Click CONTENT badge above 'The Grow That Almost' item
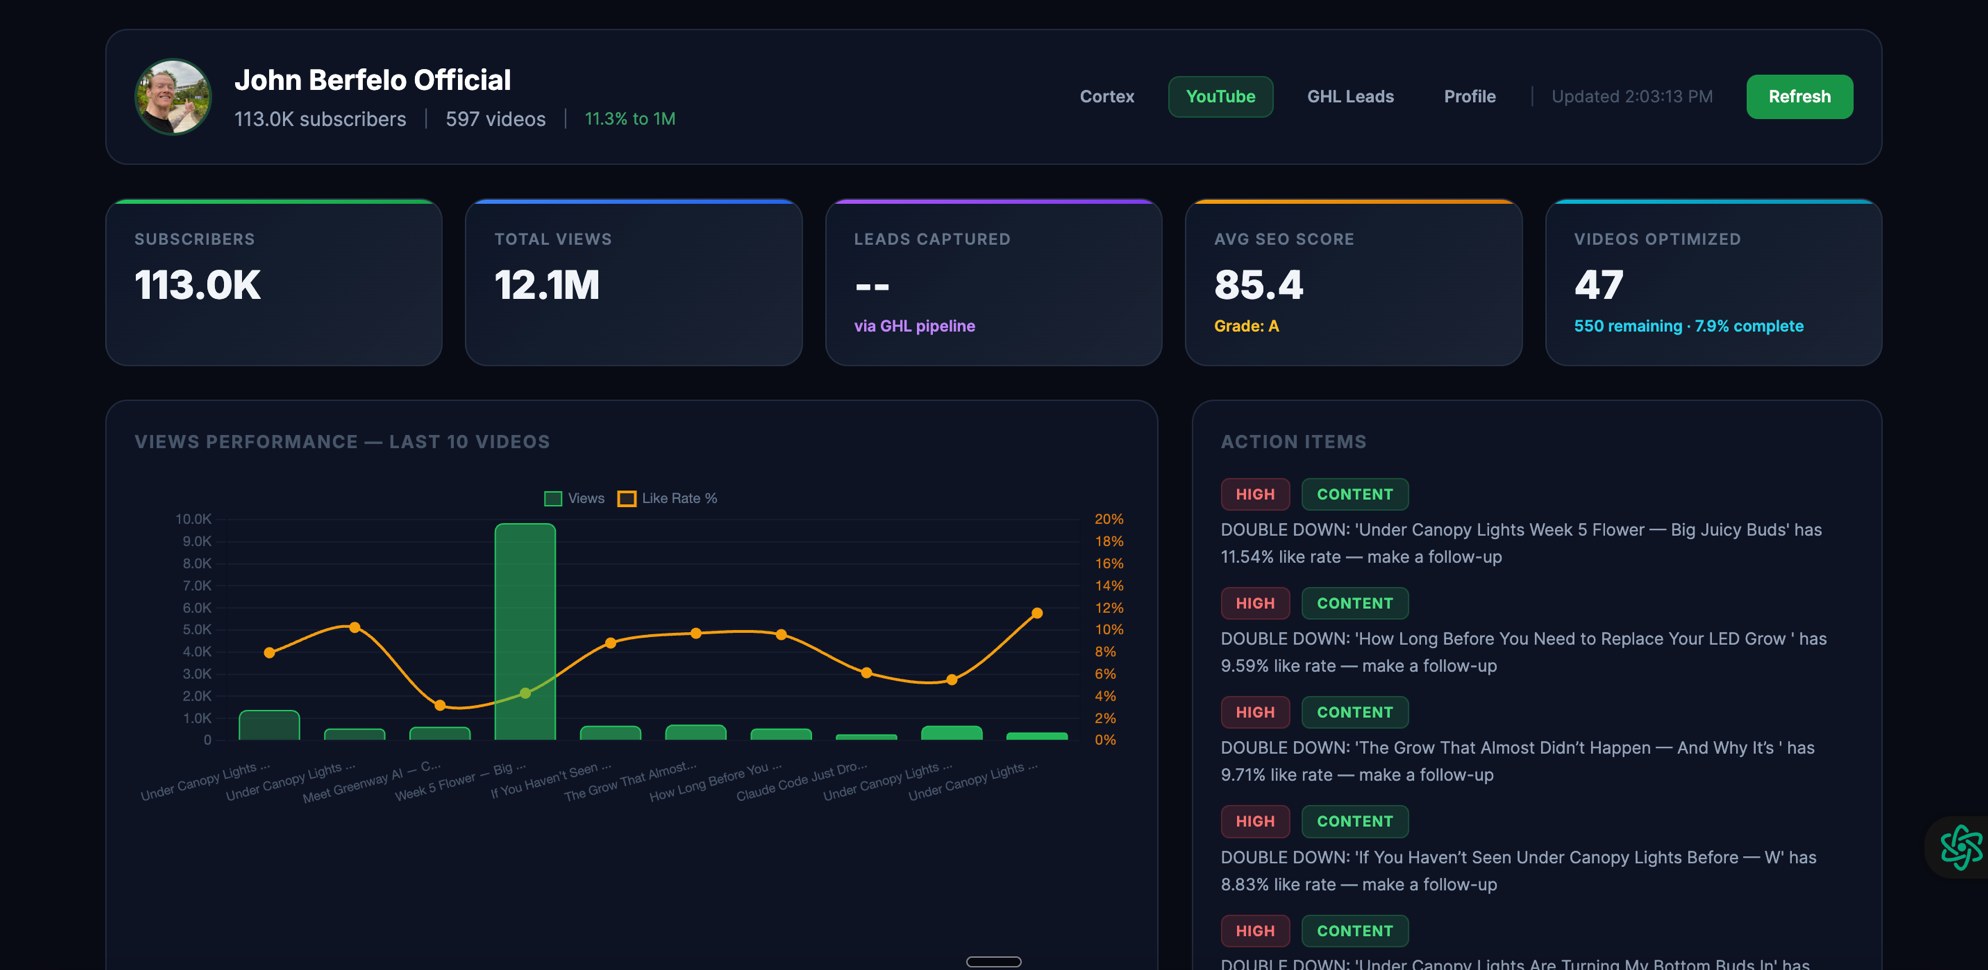The height and width of the screenshot is (970, 1988). [x=1354, y=712]
